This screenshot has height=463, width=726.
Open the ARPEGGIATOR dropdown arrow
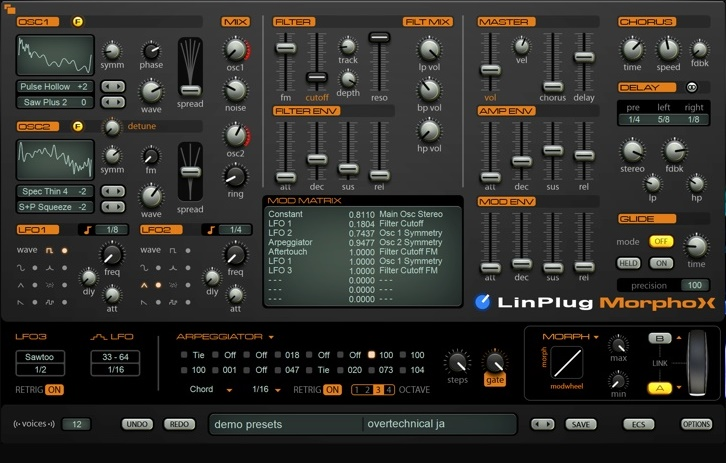pos(271,337)
